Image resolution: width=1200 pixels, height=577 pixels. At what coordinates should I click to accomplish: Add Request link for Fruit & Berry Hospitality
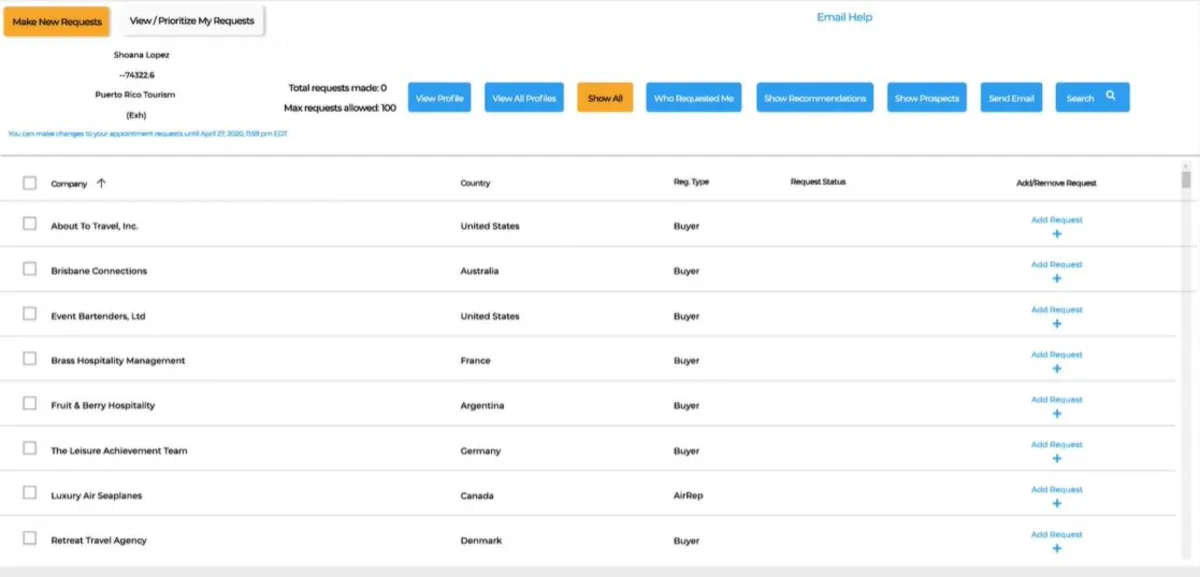[1057, 400]
